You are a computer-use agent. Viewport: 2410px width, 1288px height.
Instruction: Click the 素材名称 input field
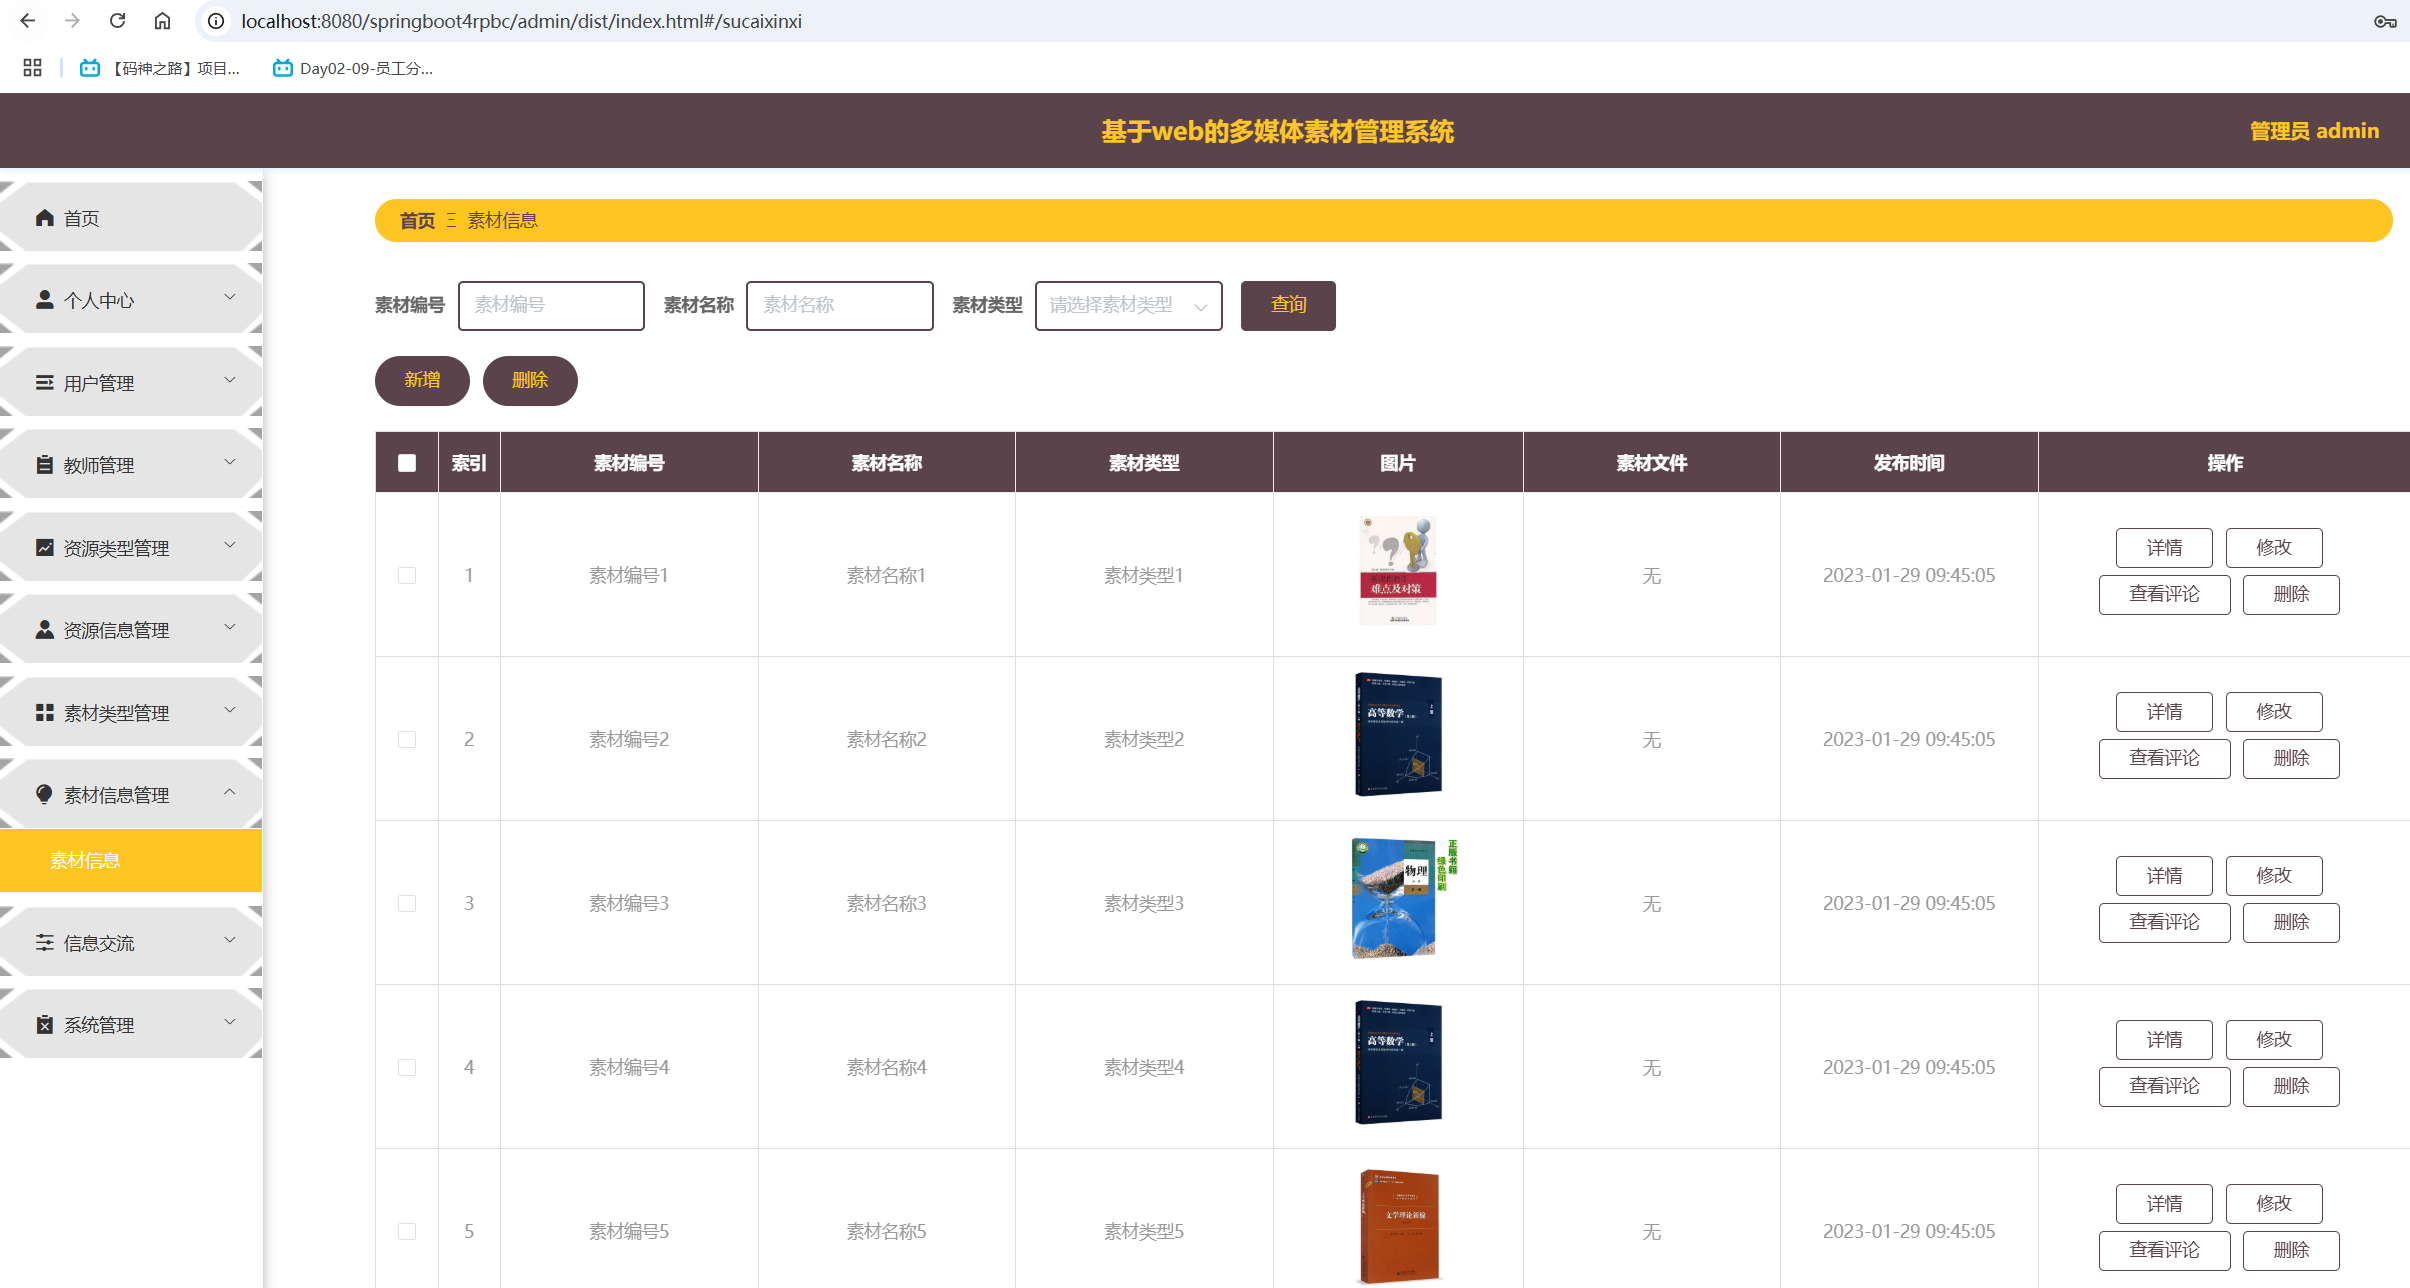pyautogui.click(x=839, y=306)
